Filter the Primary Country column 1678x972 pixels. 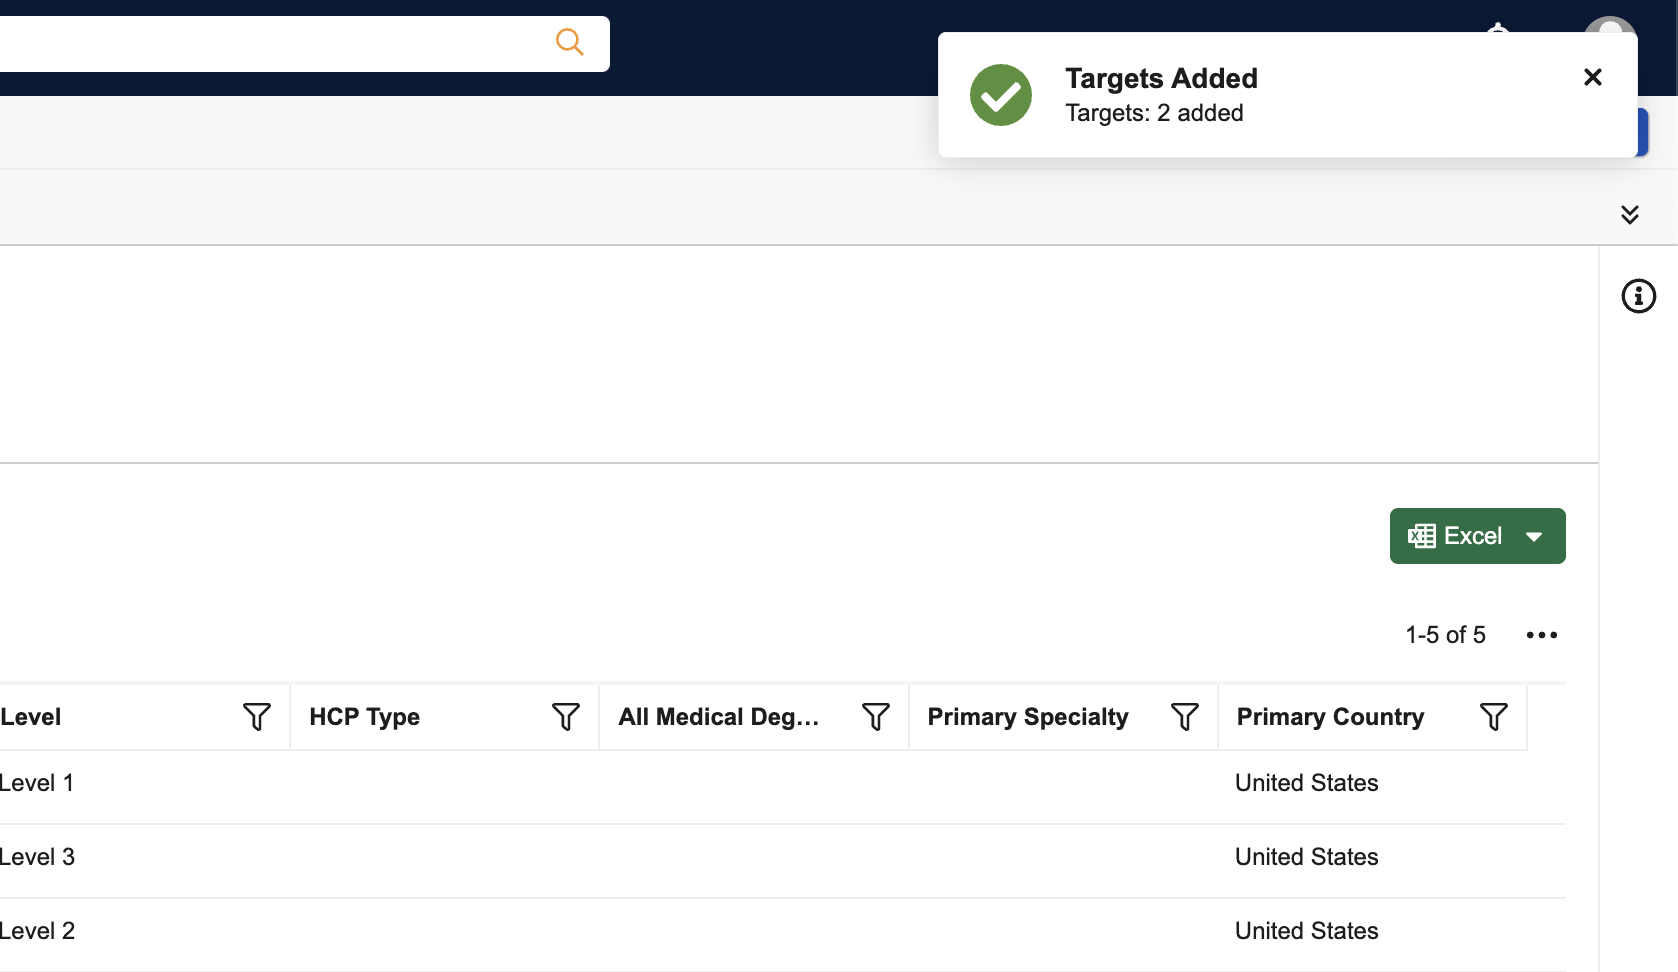click(1493, 717)
